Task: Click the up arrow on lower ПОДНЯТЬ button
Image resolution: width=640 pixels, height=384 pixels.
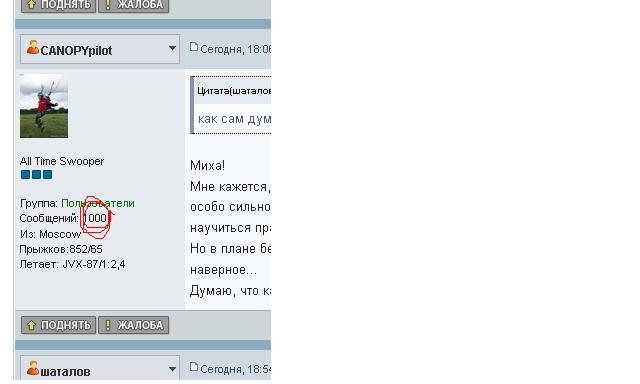Action: [31, 325]
